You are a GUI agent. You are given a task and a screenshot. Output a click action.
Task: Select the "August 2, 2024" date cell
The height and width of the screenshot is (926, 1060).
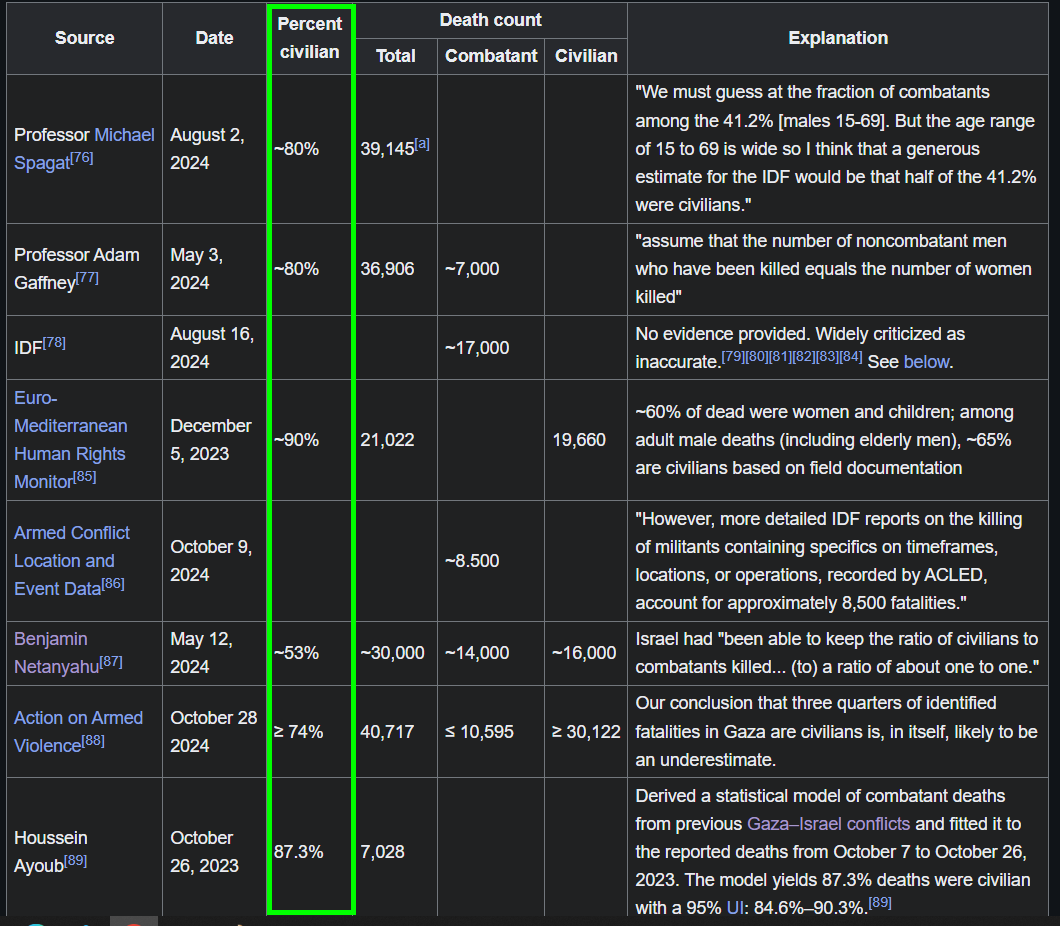(x=214, y=149)
